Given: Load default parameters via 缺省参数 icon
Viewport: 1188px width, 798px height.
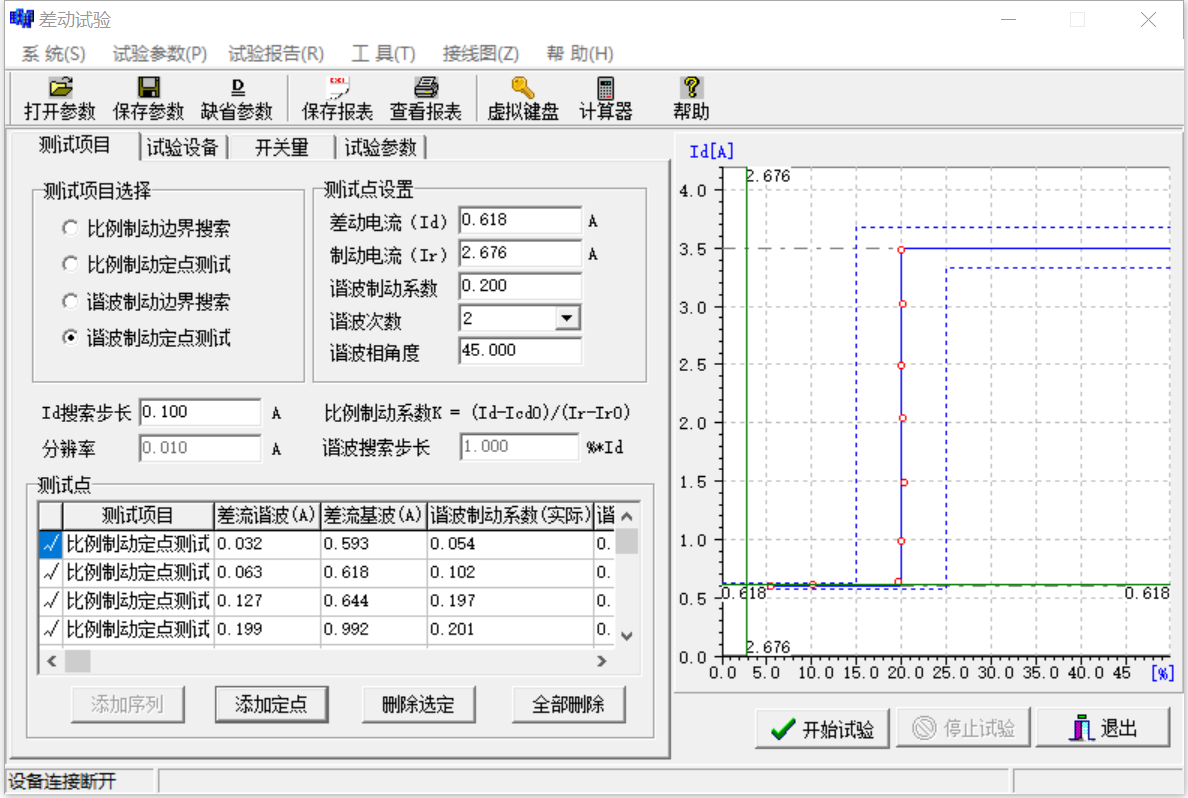Looking at the screenshot, I should coord(237,98).
